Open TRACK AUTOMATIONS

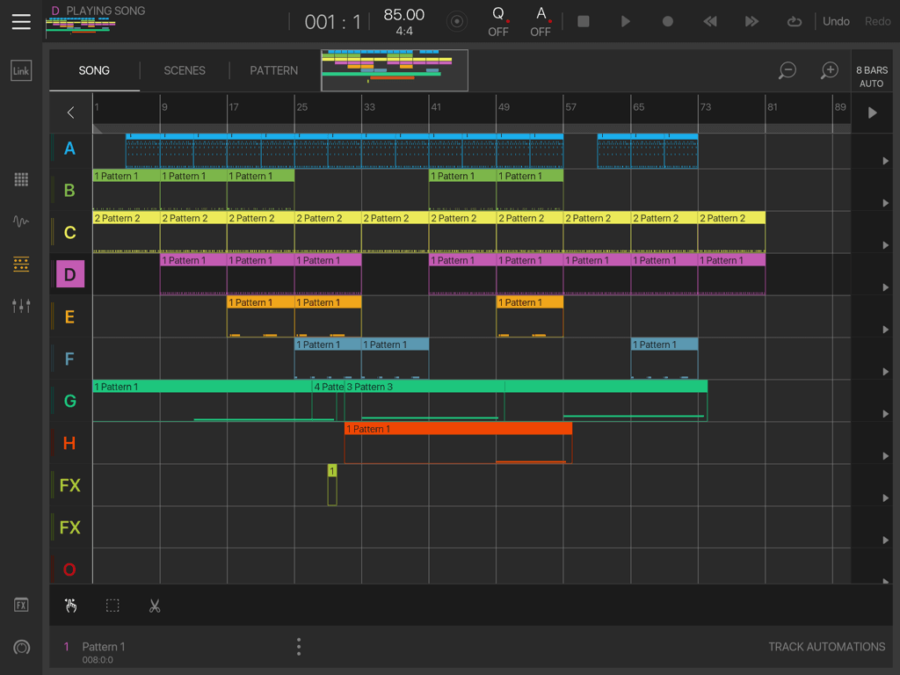[827, 646]
